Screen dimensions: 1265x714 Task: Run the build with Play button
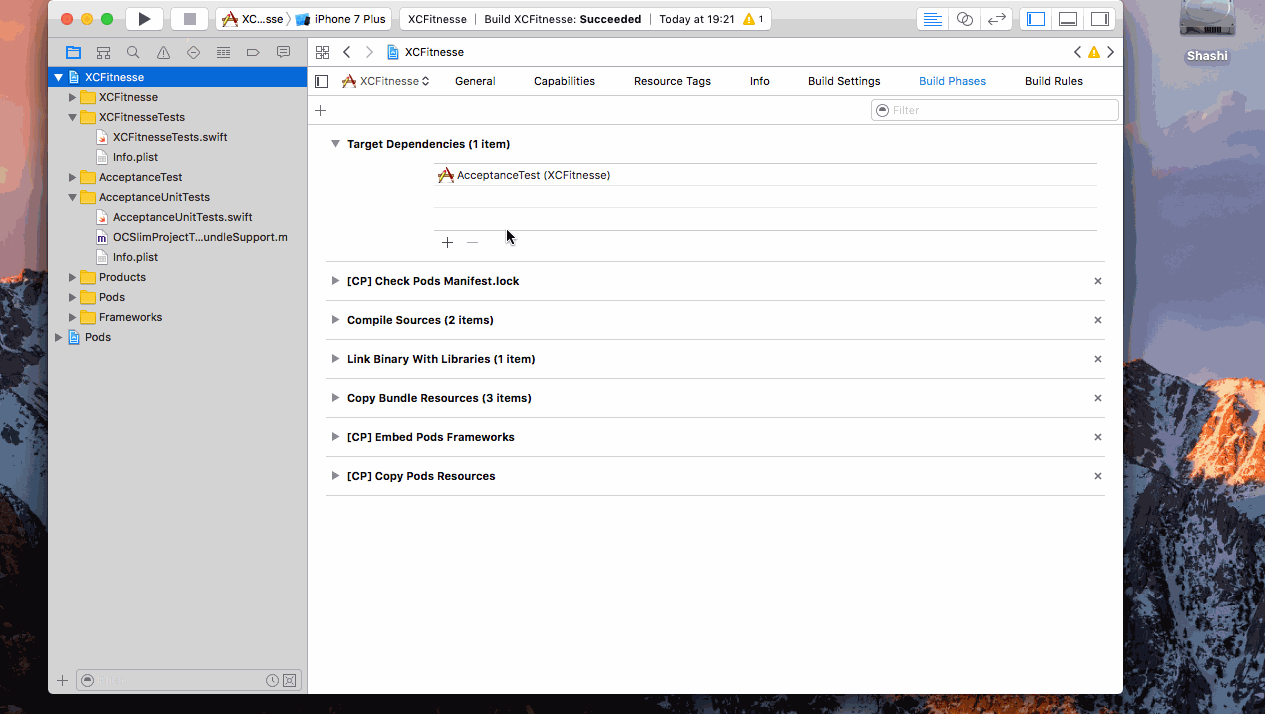tap(144, 19)
